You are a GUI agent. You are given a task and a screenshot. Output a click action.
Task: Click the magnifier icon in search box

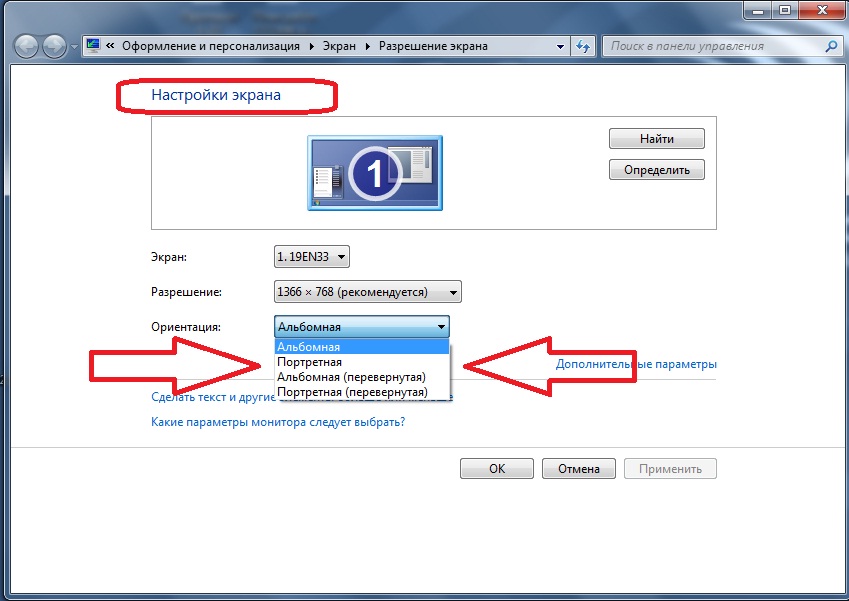[830, 46]
